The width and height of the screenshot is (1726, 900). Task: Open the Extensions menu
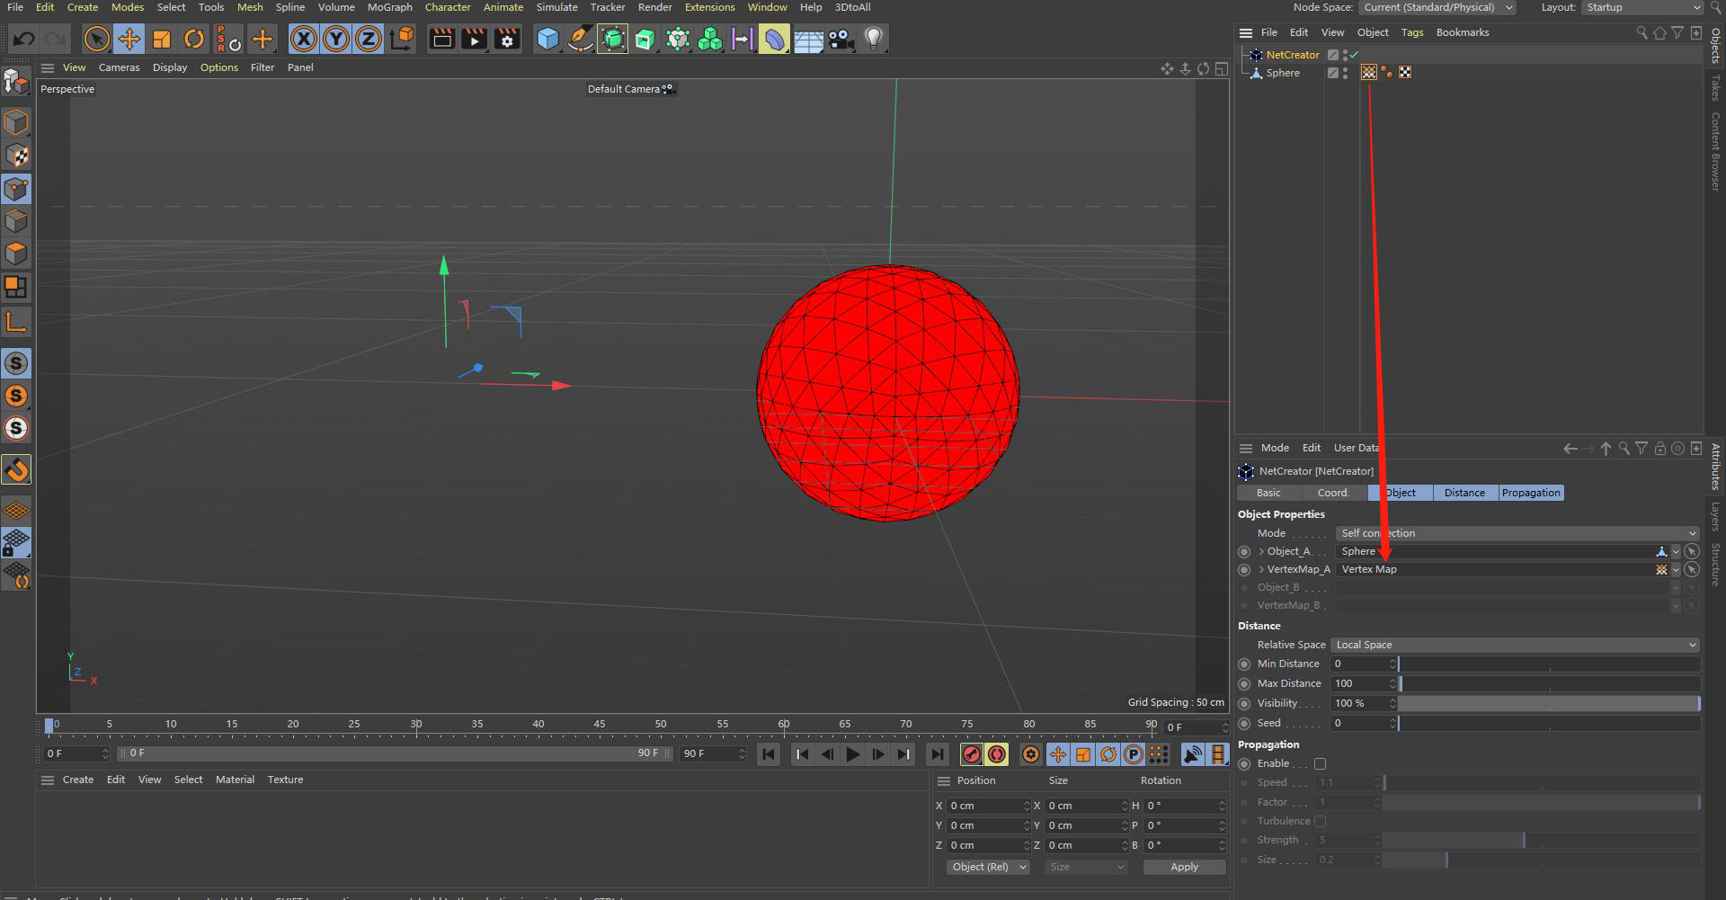coord(709,7)
